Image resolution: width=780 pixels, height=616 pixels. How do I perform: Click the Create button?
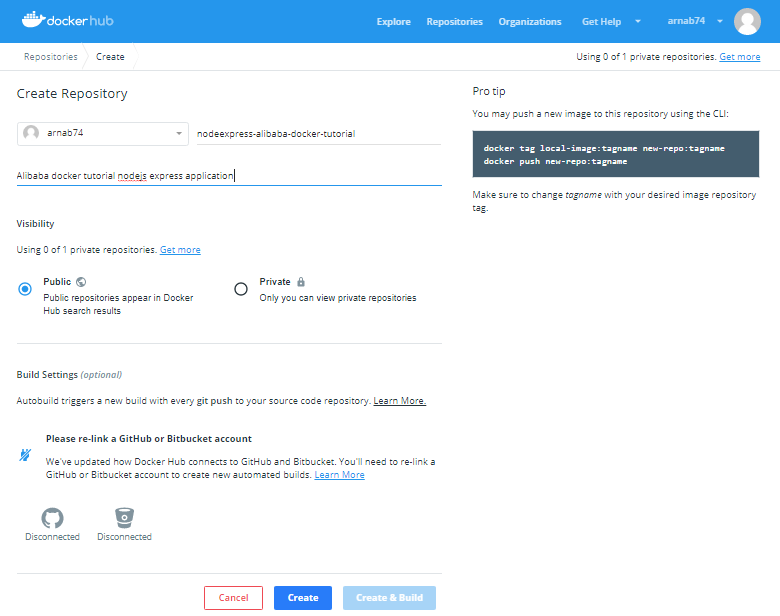303,598
